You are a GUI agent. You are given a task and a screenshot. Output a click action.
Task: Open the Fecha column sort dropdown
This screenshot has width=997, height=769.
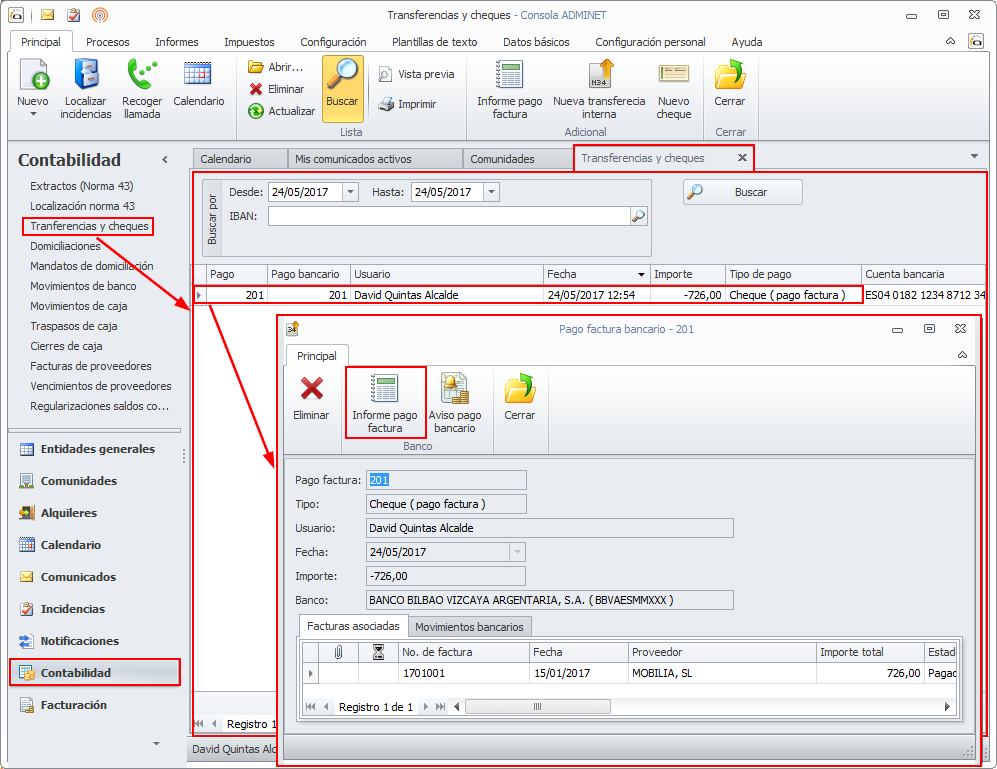[x=641, y=275]
